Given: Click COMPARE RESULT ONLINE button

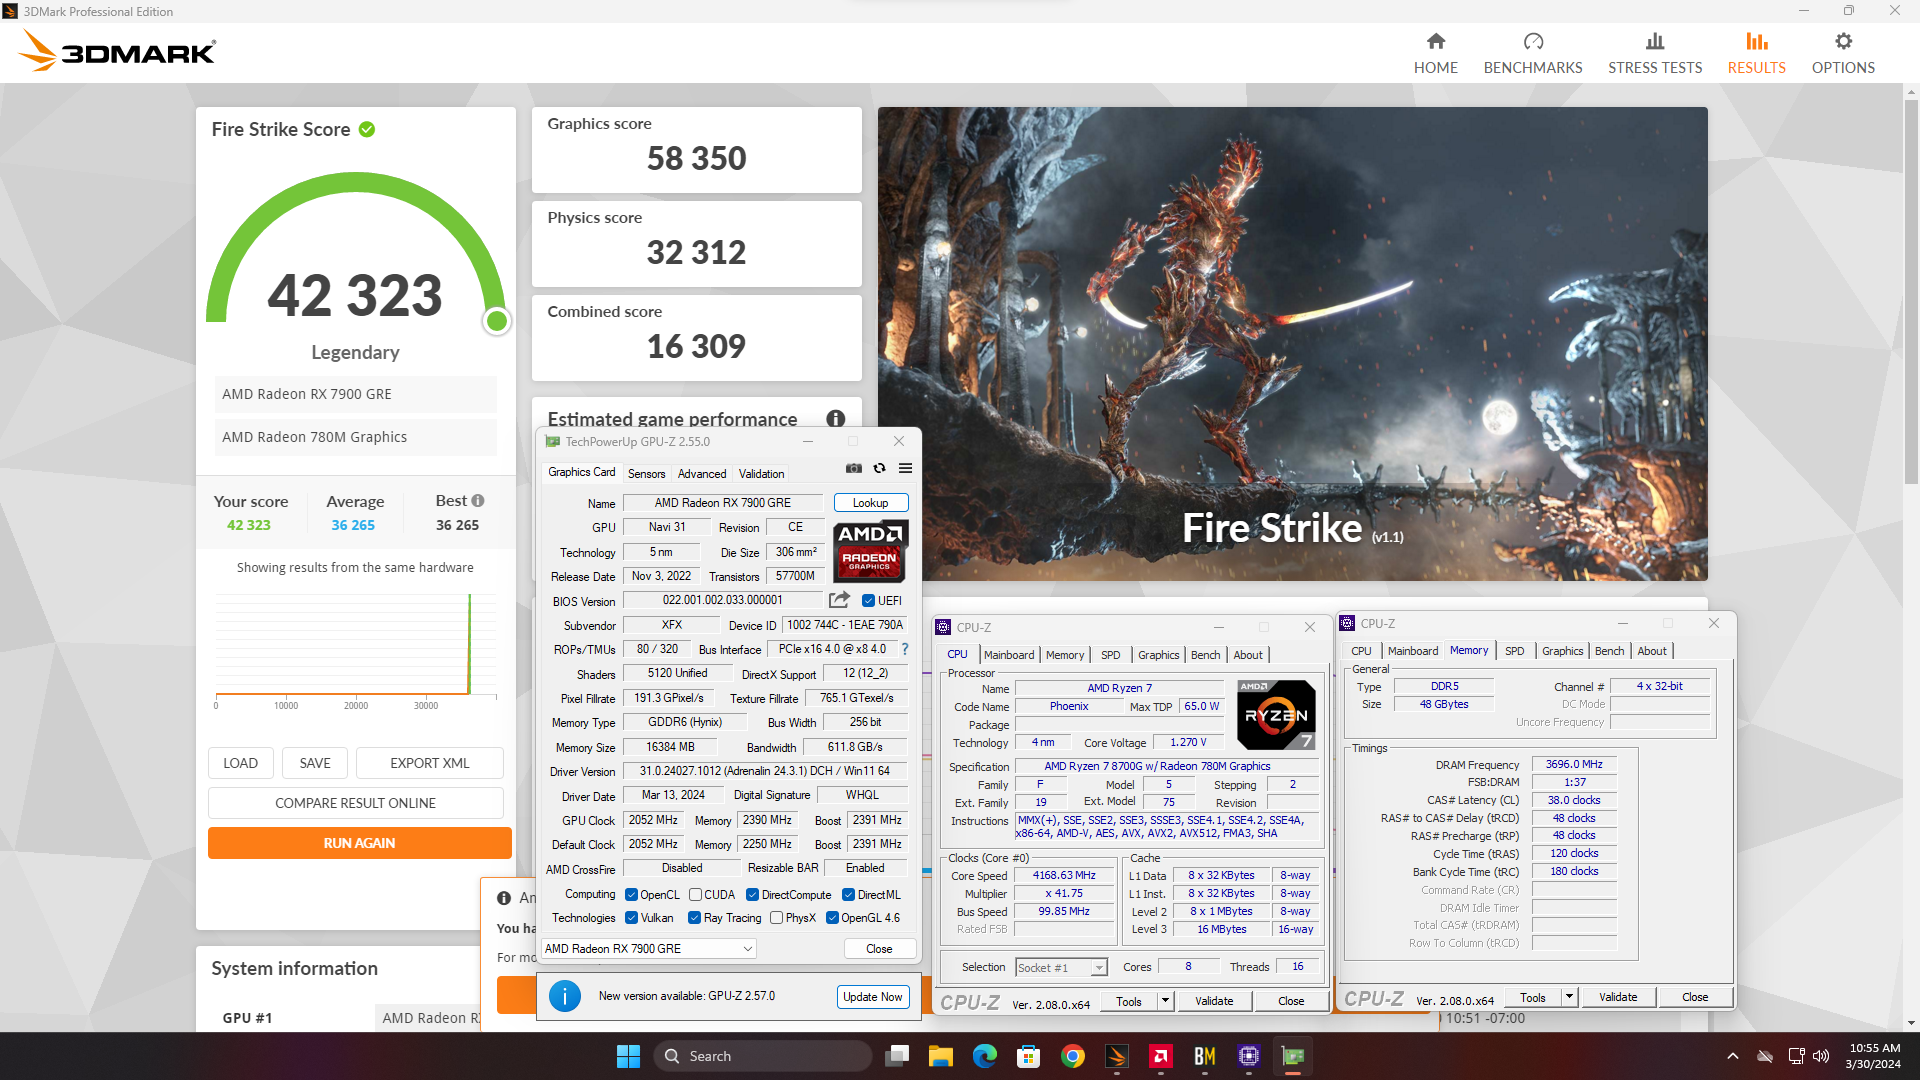Looking at the screenshot, I should click(355, 803).
